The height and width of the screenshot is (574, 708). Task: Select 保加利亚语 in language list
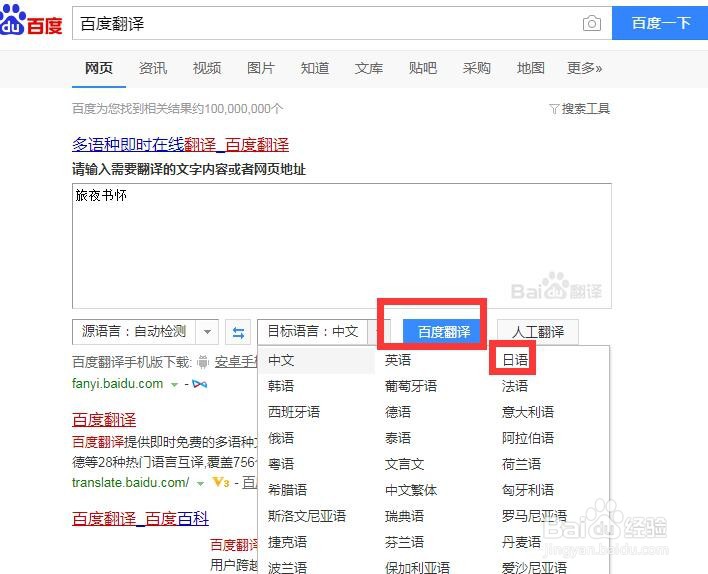[417, 567]
